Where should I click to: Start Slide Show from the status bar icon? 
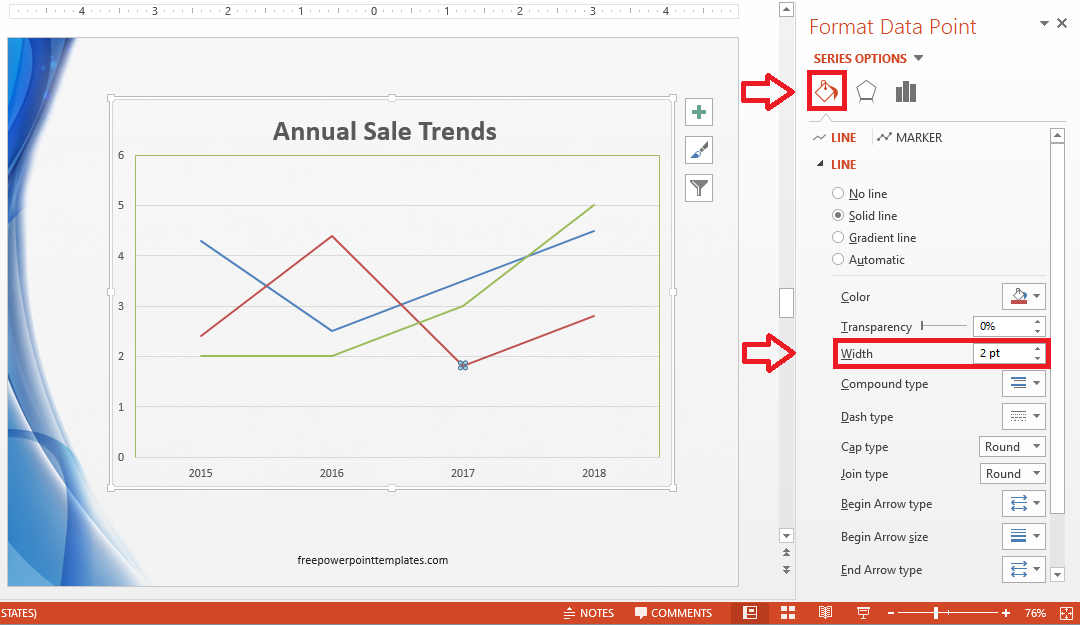pyautogui.click(x=862, y=612)
